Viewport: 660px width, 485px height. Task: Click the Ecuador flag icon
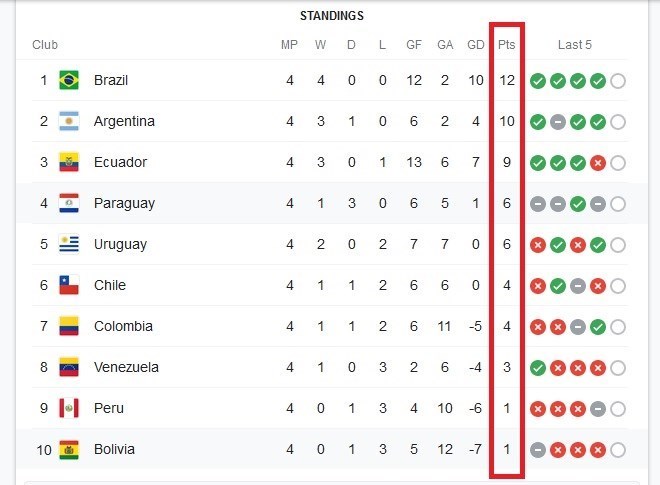coord(69,162)
